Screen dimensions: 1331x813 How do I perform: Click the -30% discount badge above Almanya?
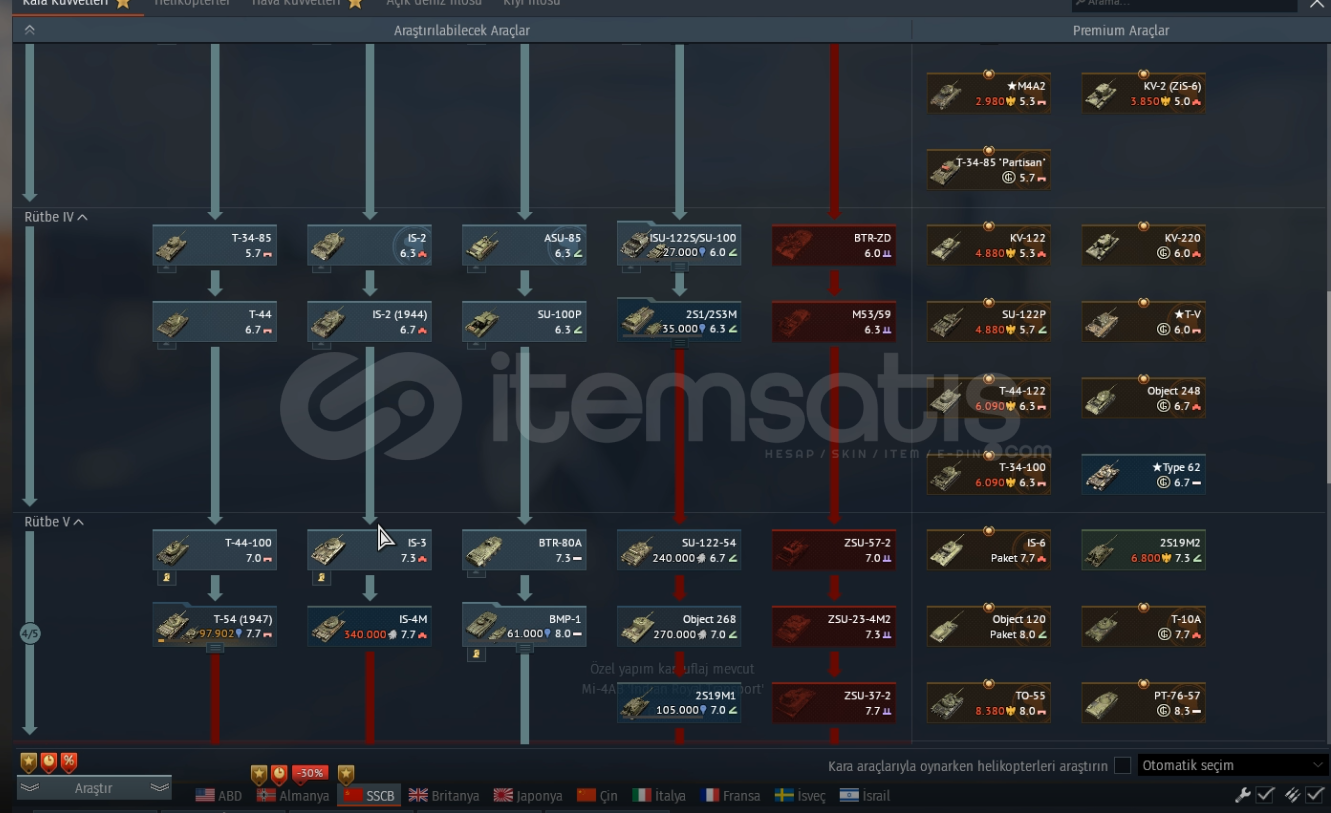[310, 773]
